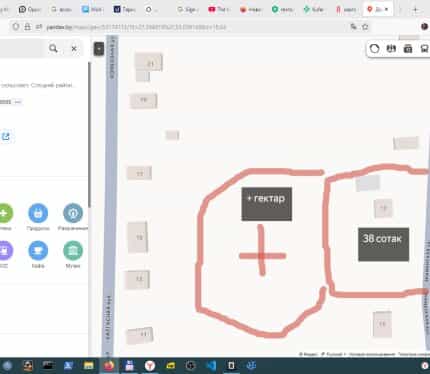This screenshot has width=430, height=374.
Task: Open the Продукты (groceries) category icon
Action: [x=38, y=213]
